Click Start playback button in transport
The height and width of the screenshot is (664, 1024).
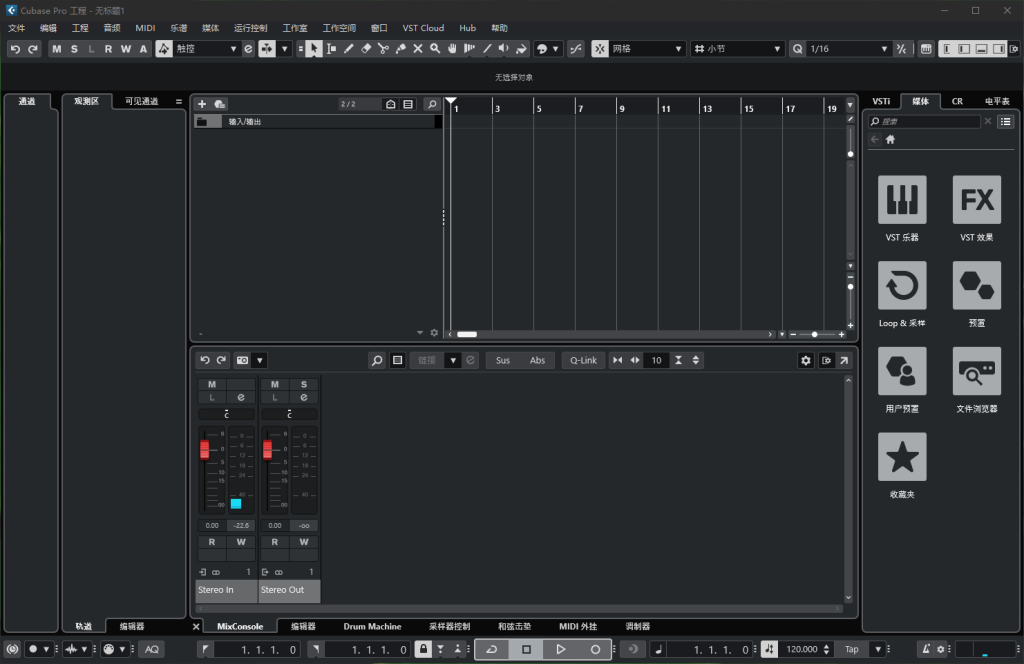click(x=560, y=649)
